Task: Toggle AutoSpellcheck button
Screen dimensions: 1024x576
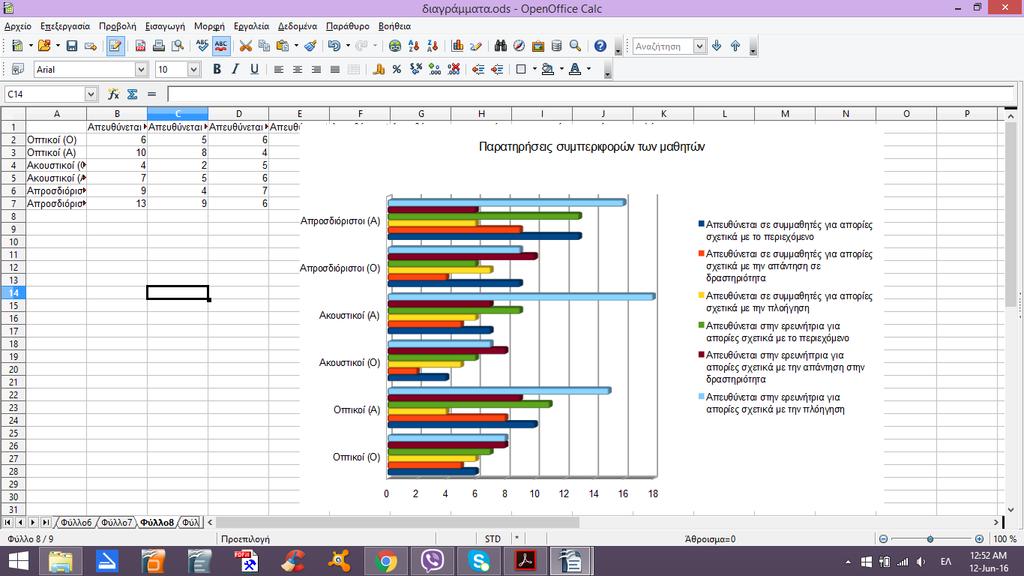Action: tap(221, 46)
